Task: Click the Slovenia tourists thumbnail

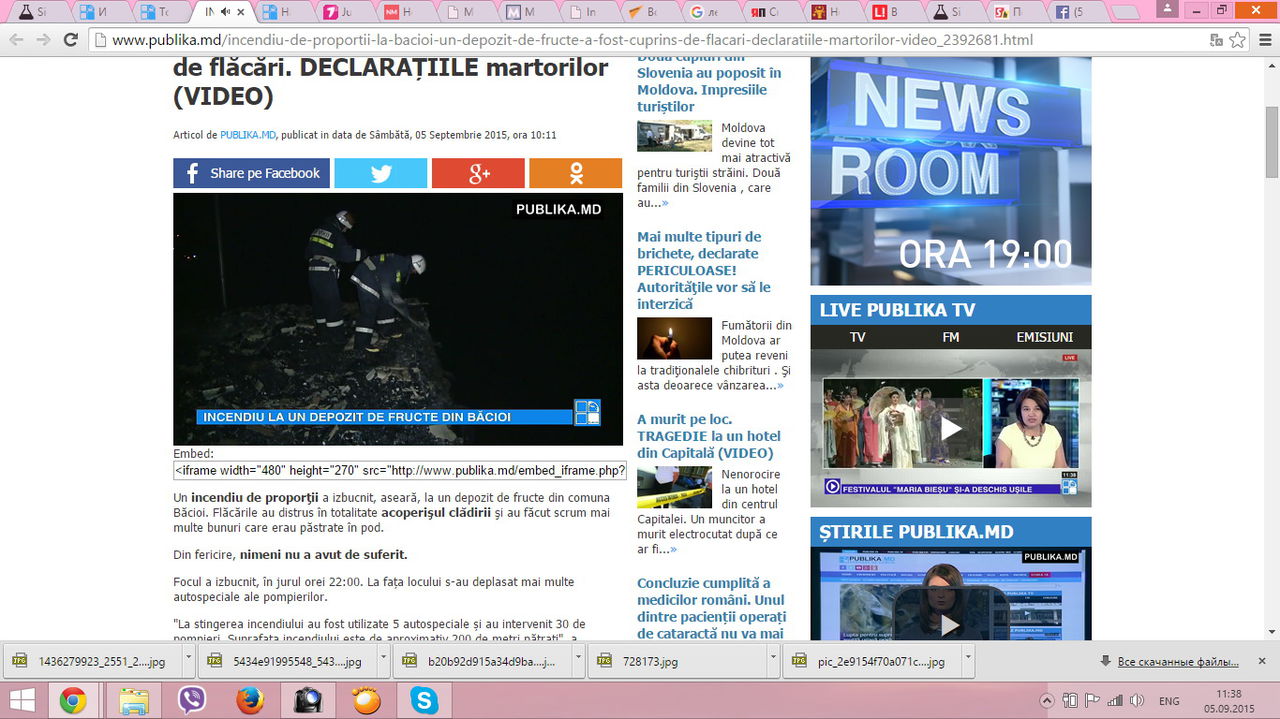Action: pos(674,135)
